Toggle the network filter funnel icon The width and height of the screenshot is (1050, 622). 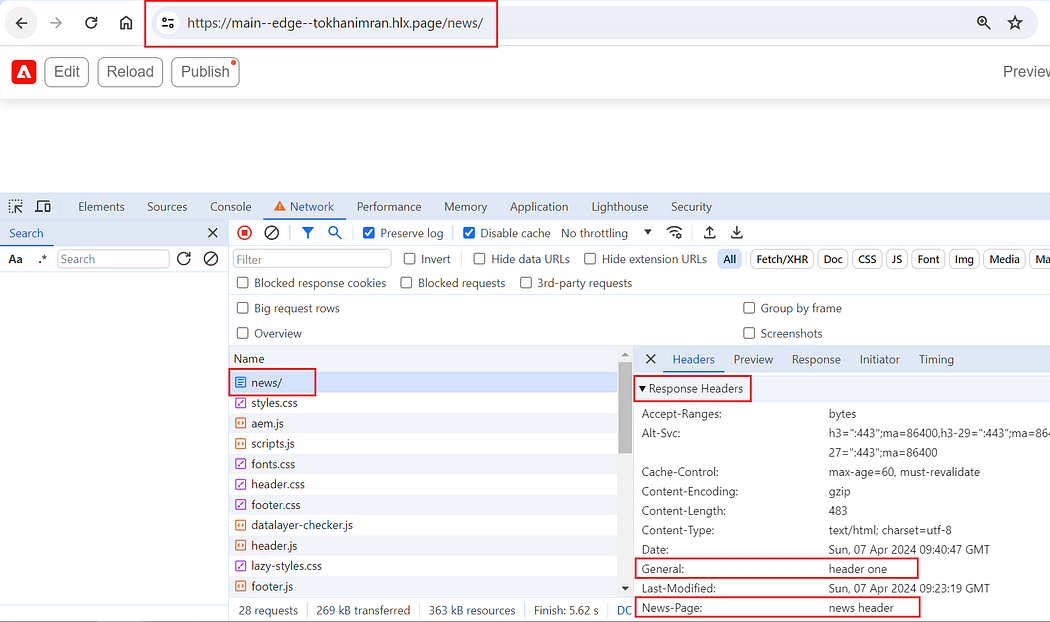click(x=307, y=232)
